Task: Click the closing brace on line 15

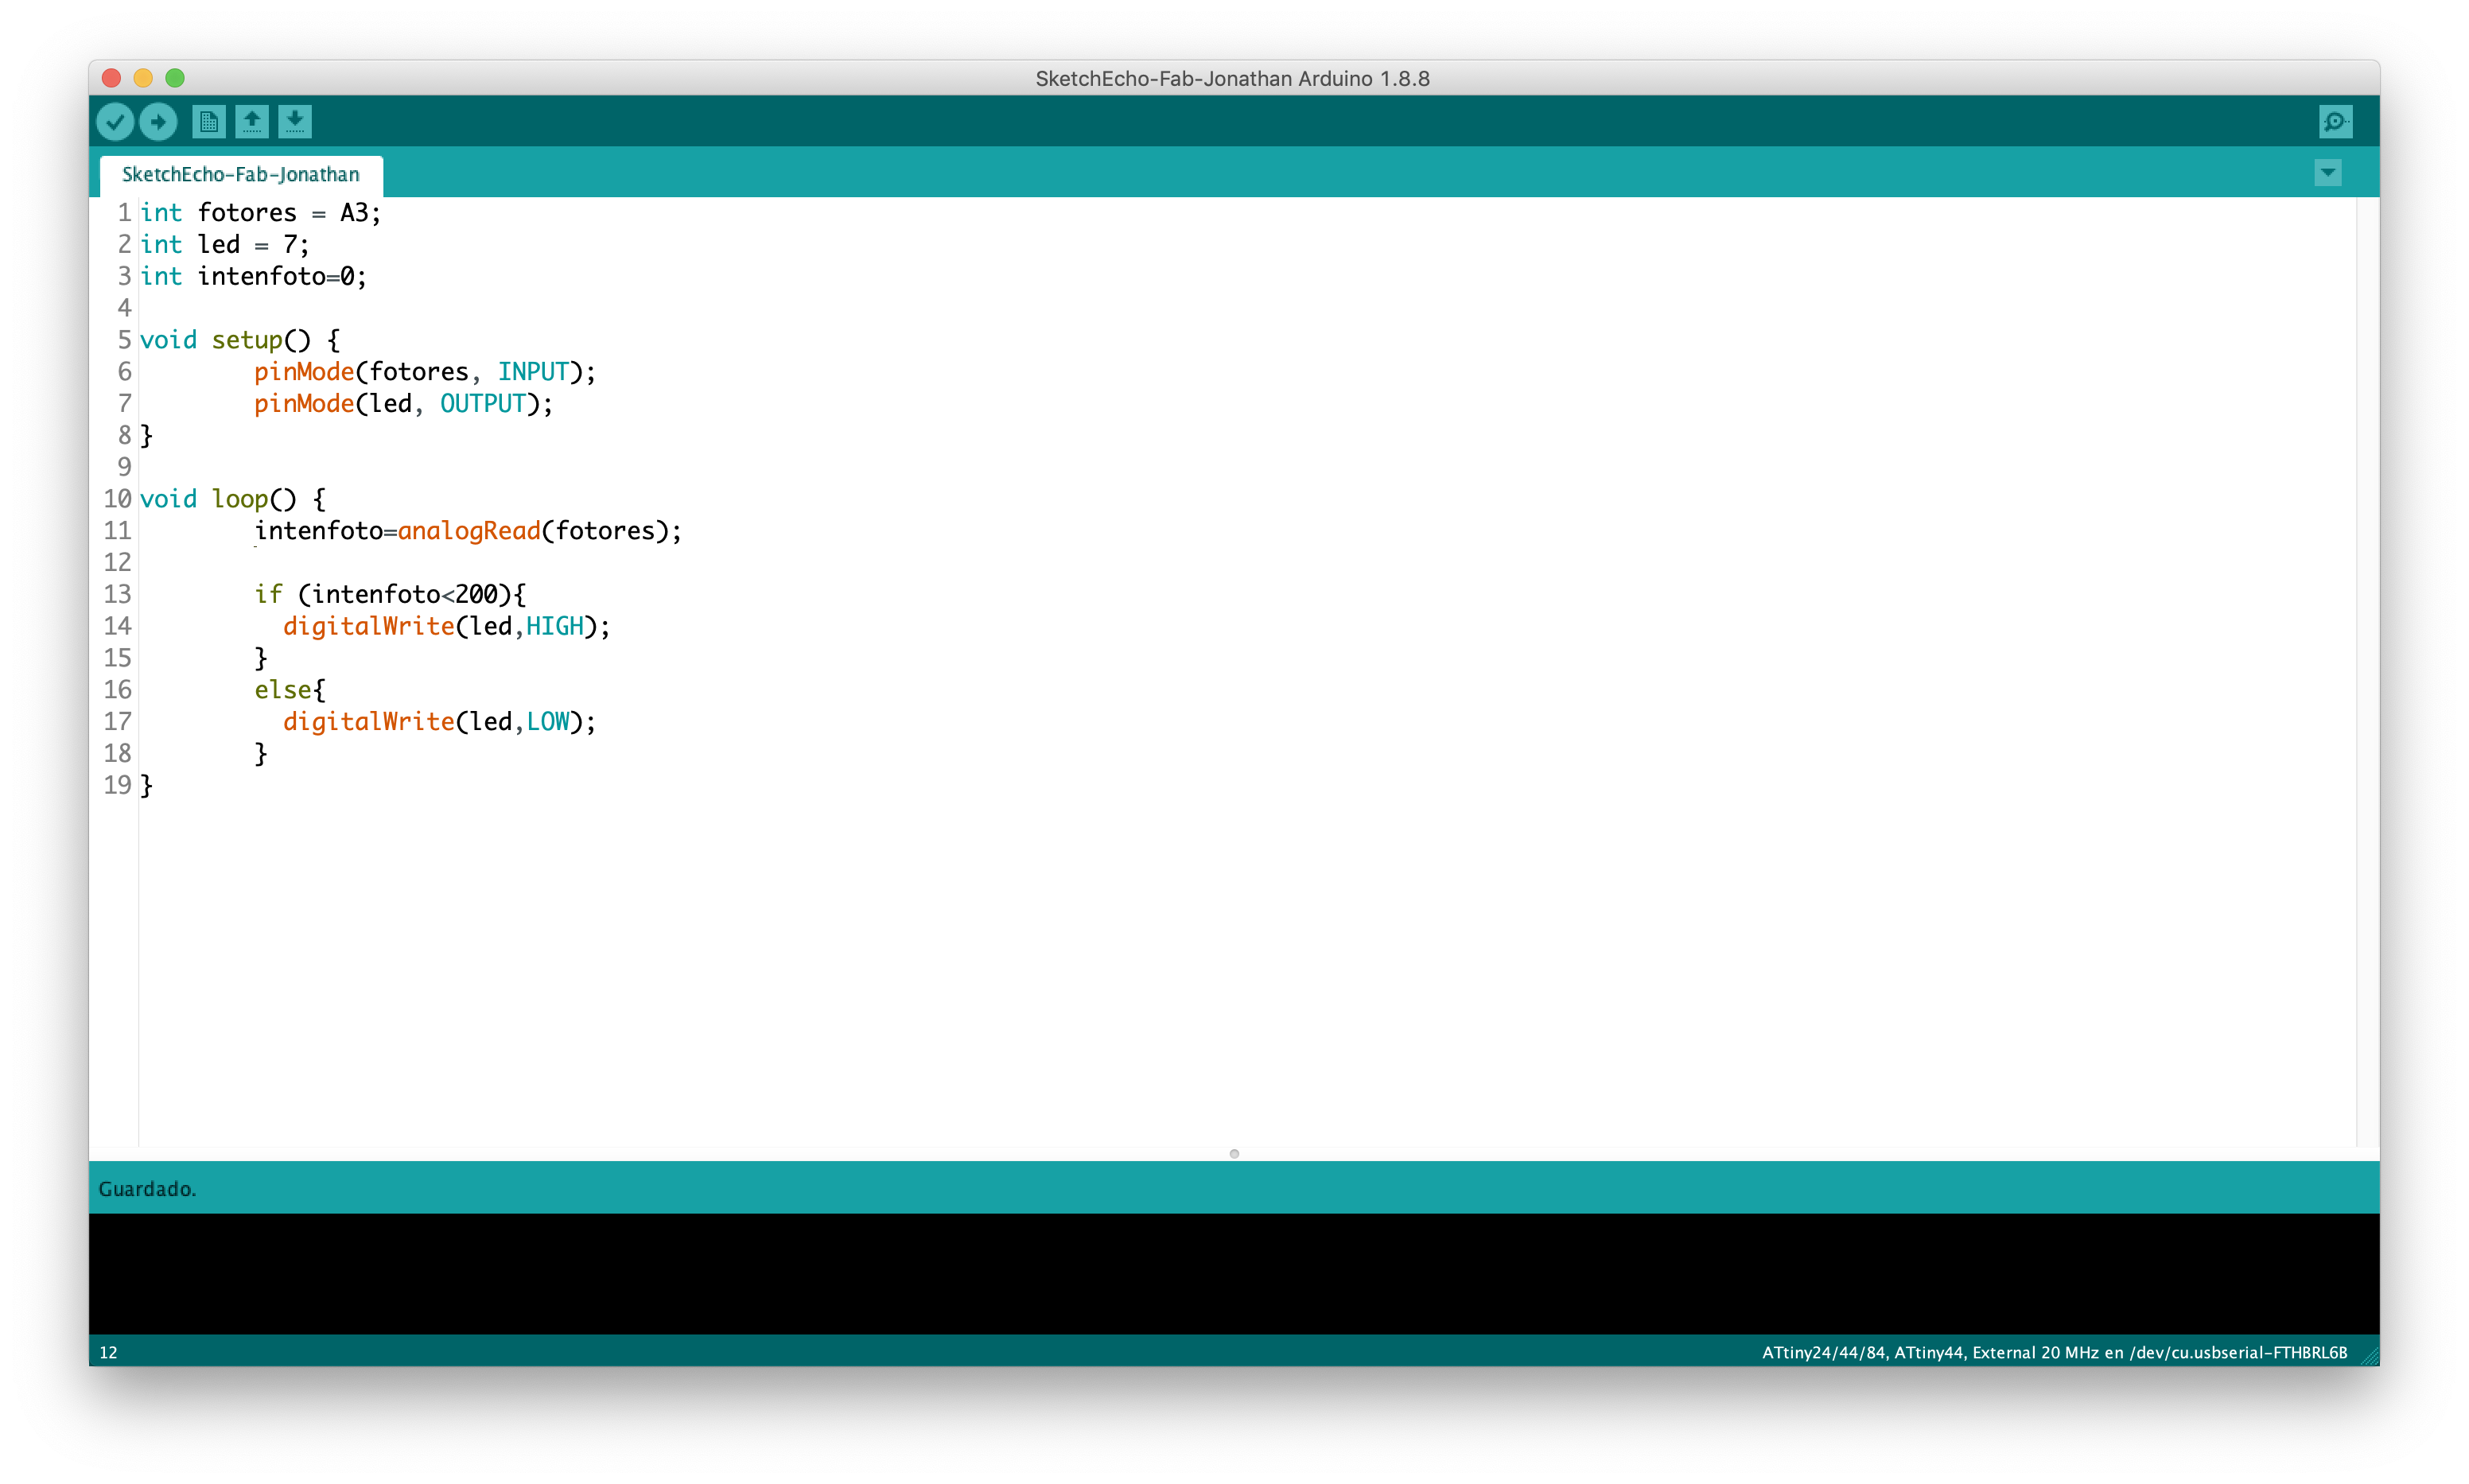Action: tap(261, 659)
